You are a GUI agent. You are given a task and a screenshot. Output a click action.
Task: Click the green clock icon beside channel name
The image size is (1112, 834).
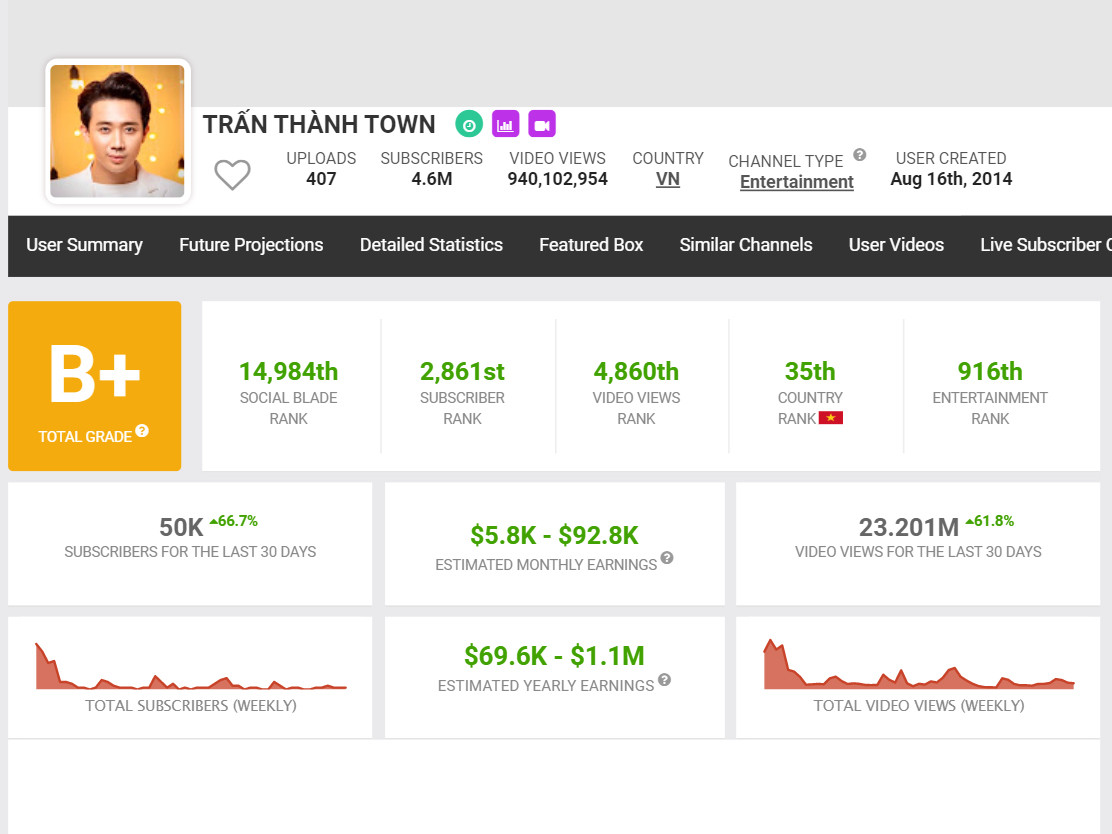[x=469, y=124]
